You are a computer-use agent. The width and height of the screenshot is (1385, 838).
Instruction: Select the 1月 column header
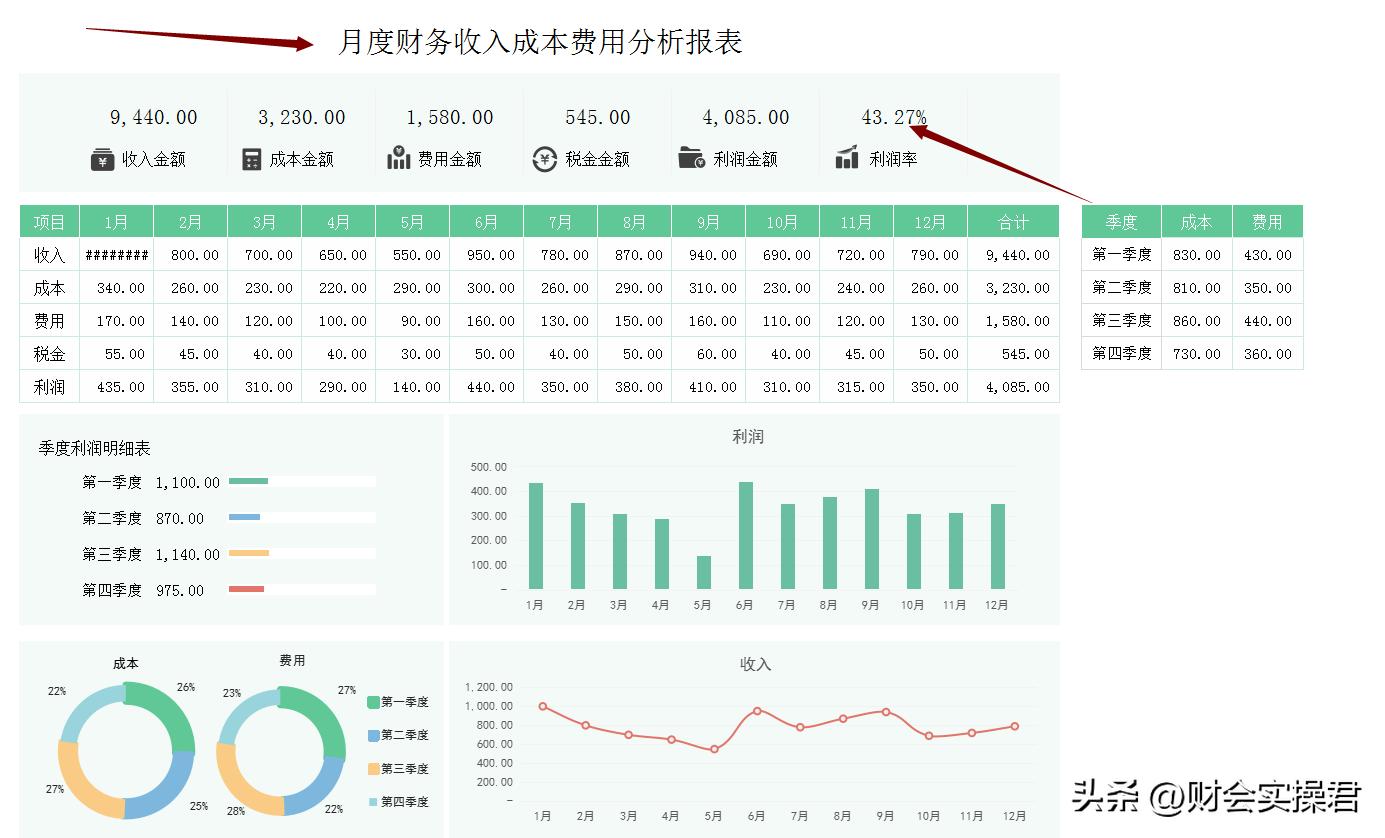pos(116,221)
